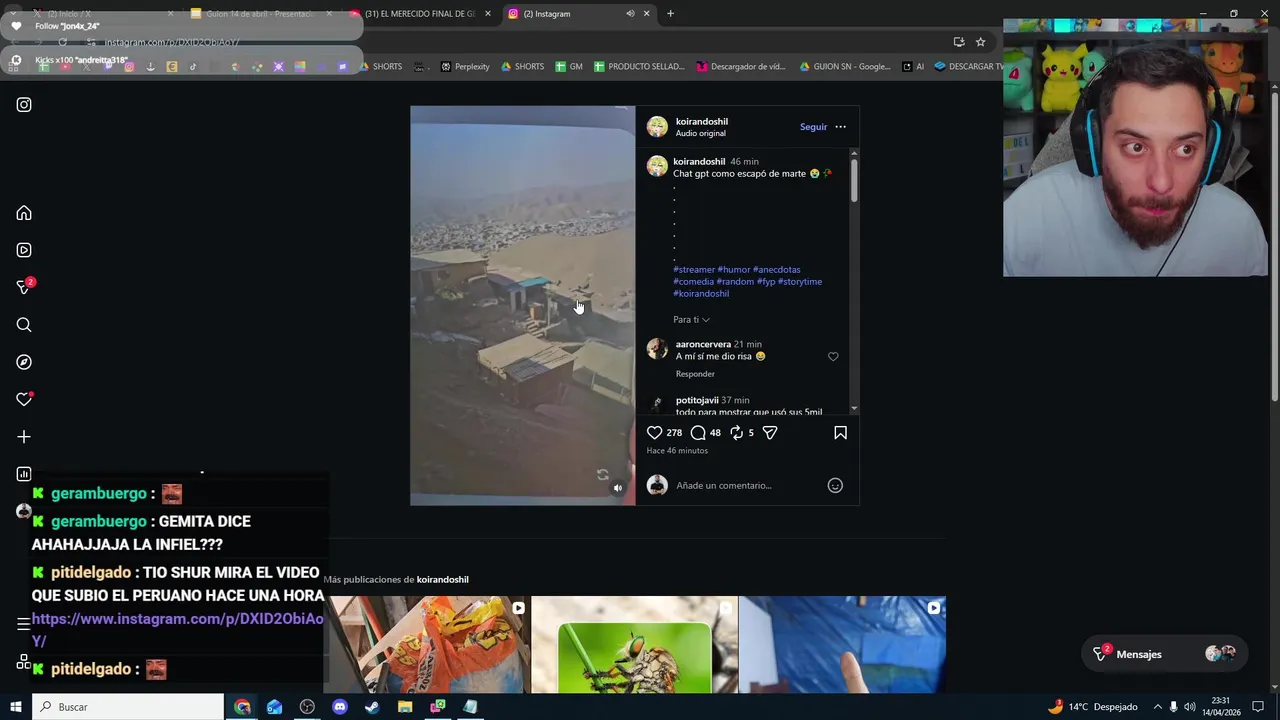1280x720 pixels.
Task: Open the 'GM' bookmark
Action: click(569, 67)
